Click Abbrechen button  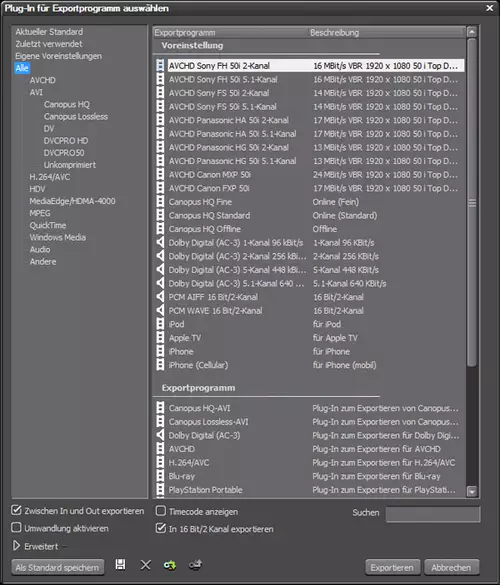[451, 567]
